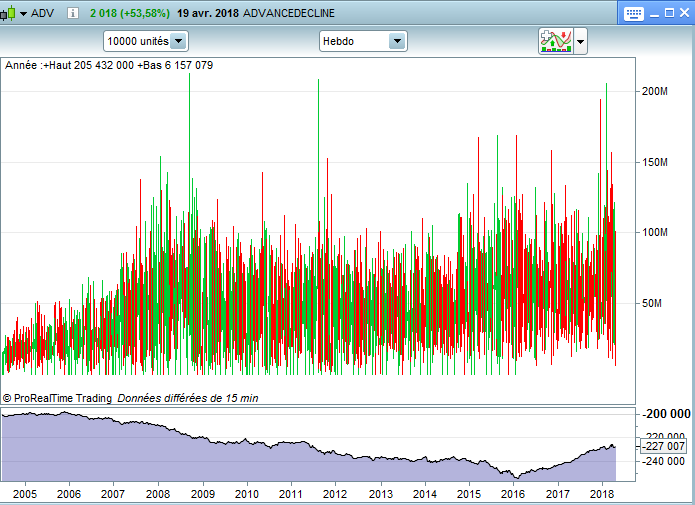Click the candlestick chart style icon
Screen dimensions: 695x505
click(x=8, y=14)
